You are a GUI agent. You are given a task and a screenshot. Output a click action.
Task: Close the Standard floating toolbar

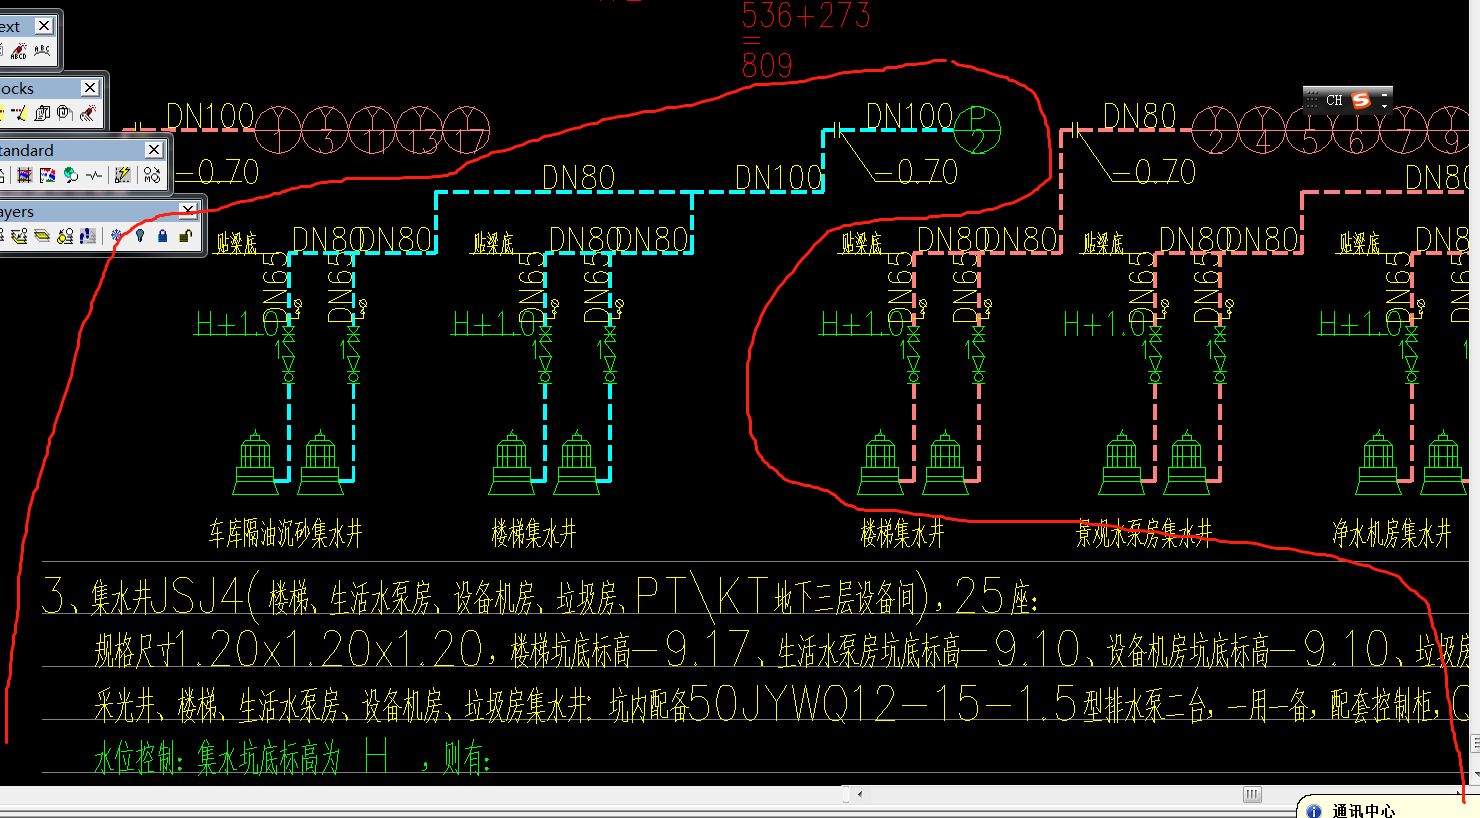coord(154,150)
